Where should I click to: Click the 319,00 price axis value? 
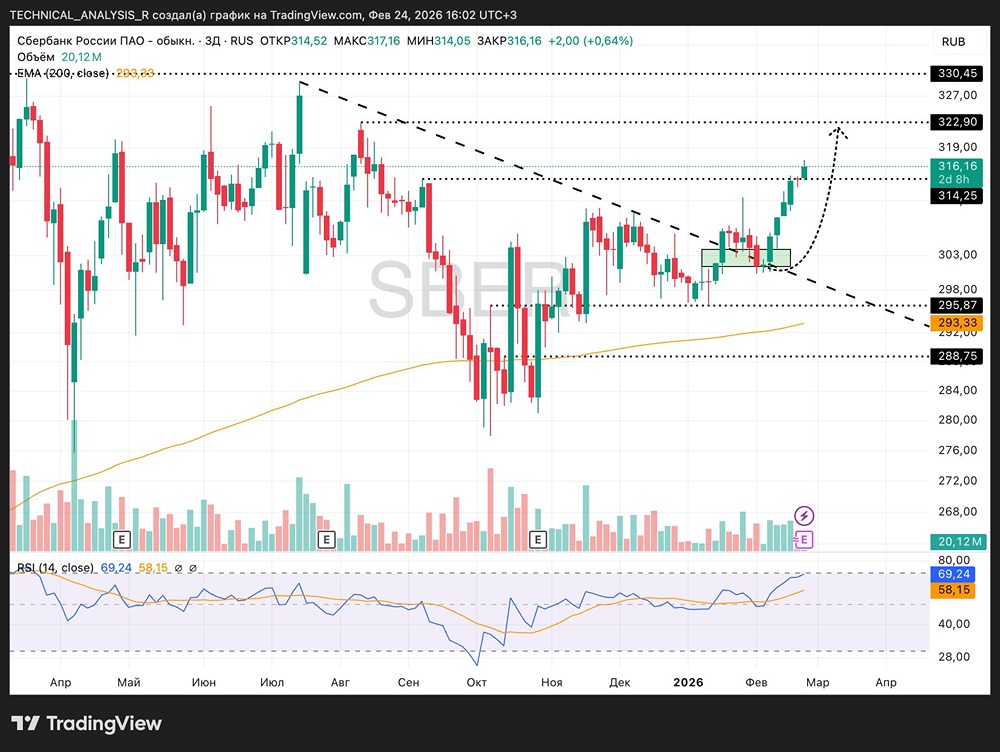point(957,147)
